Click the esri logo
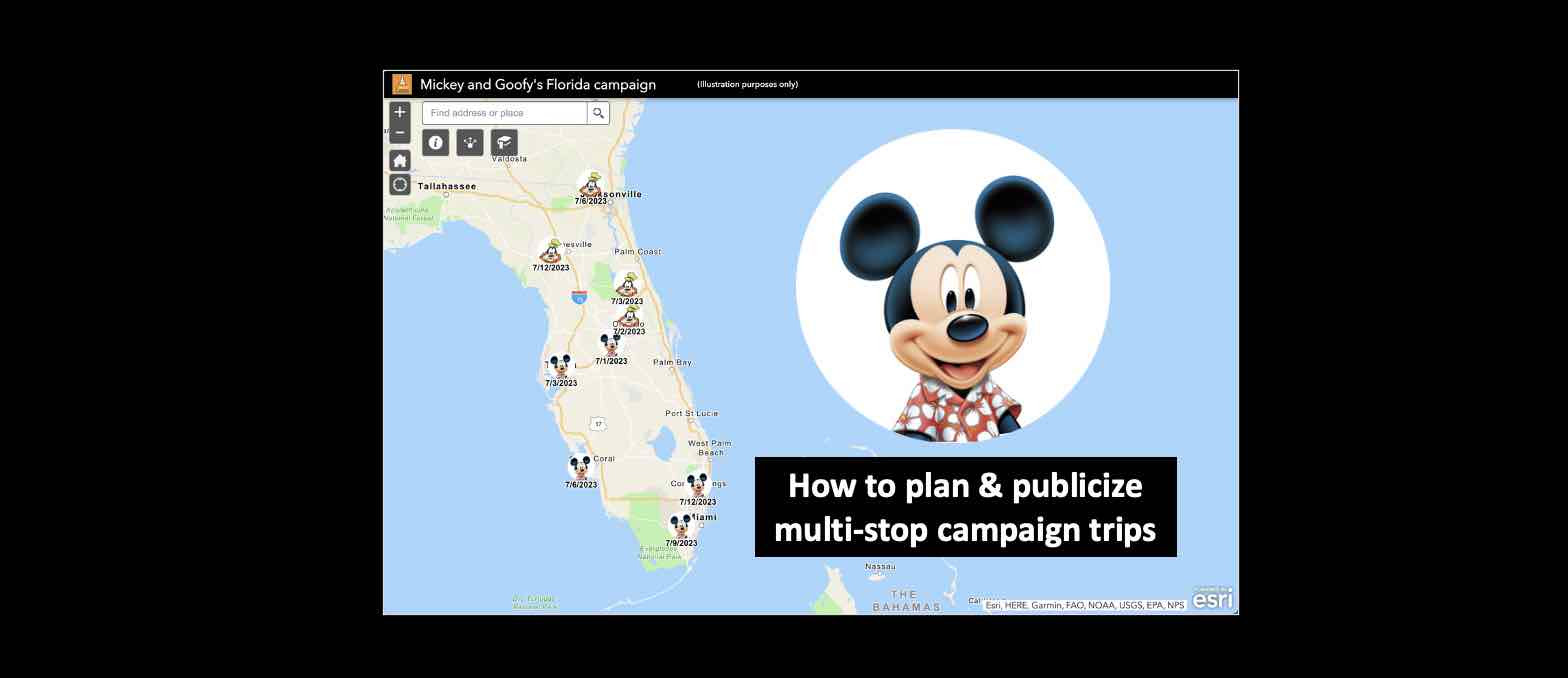This screenshot has width=1568, height=678. pyautogui.click(x=1212, y=598)
